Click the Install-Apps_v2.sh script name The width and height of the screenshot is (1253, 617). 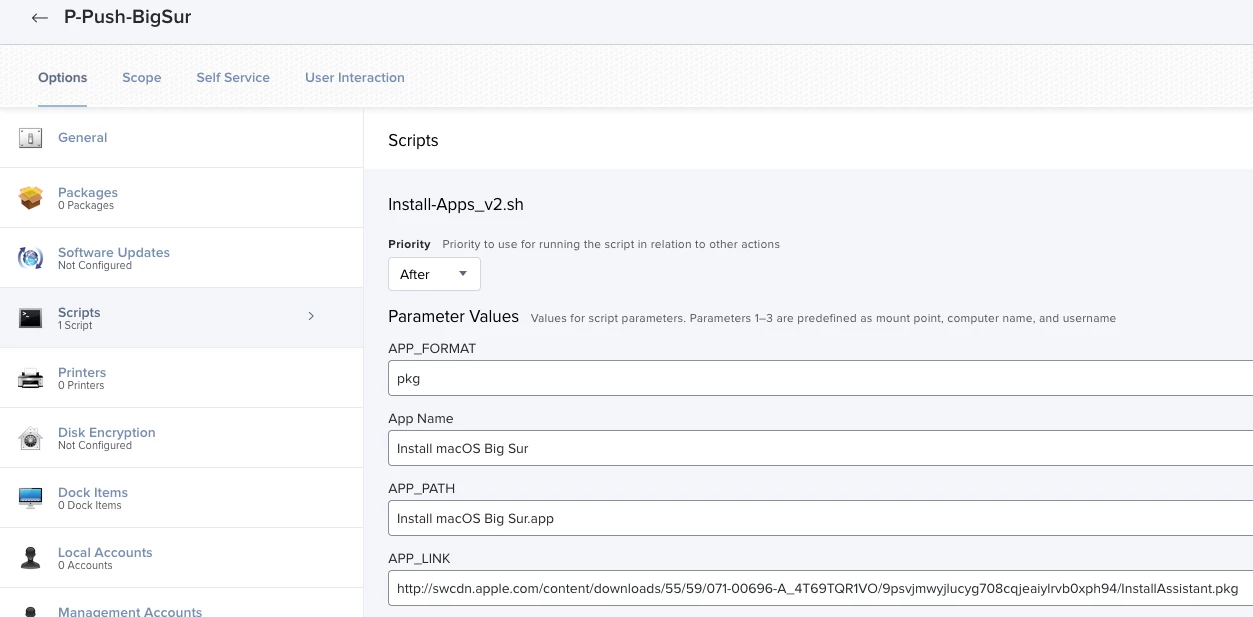(x=456, y=204)
